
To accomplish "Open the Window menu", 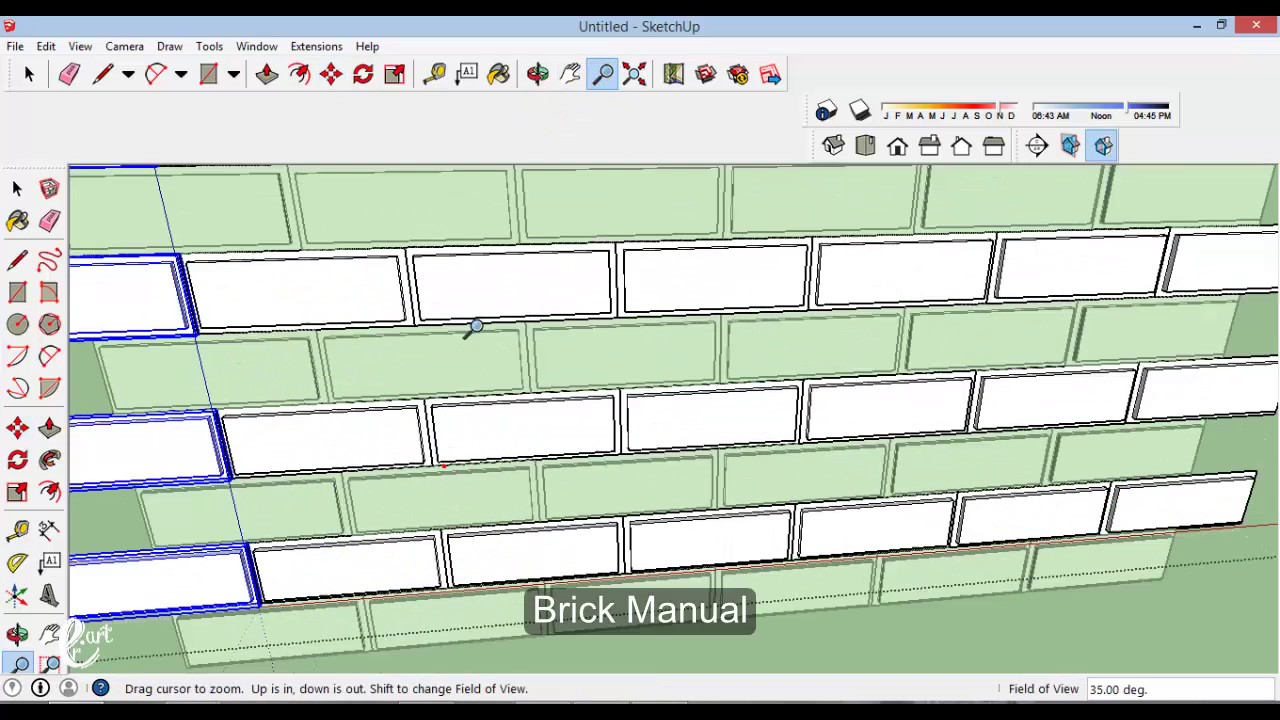I will [257, 46].
